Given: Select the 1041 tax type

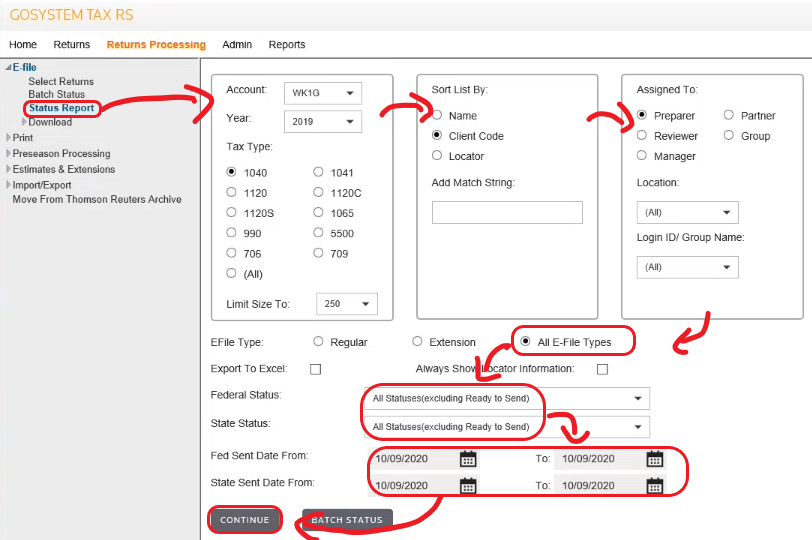Looking at the screenshot, I should click(x=318, y=172).
